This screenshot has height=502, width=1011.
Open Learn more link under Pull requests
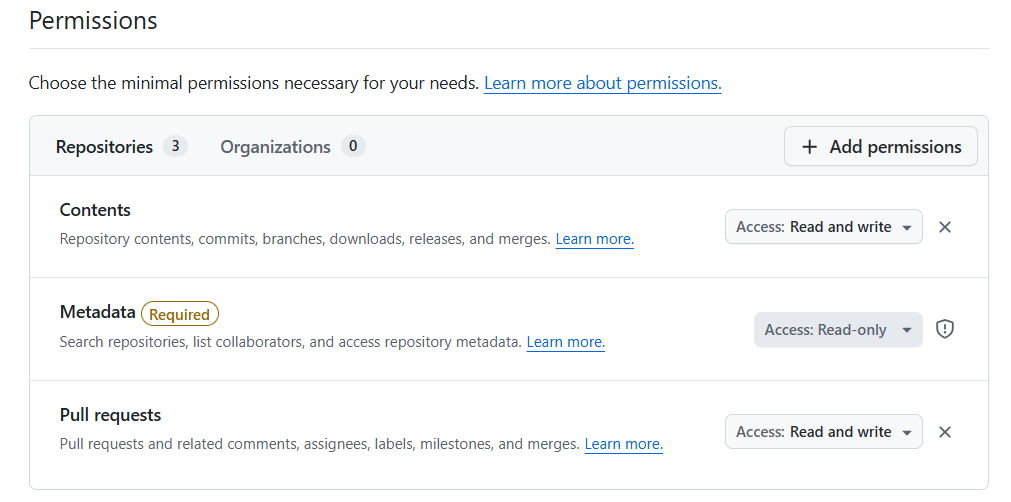tap(623, 444)
